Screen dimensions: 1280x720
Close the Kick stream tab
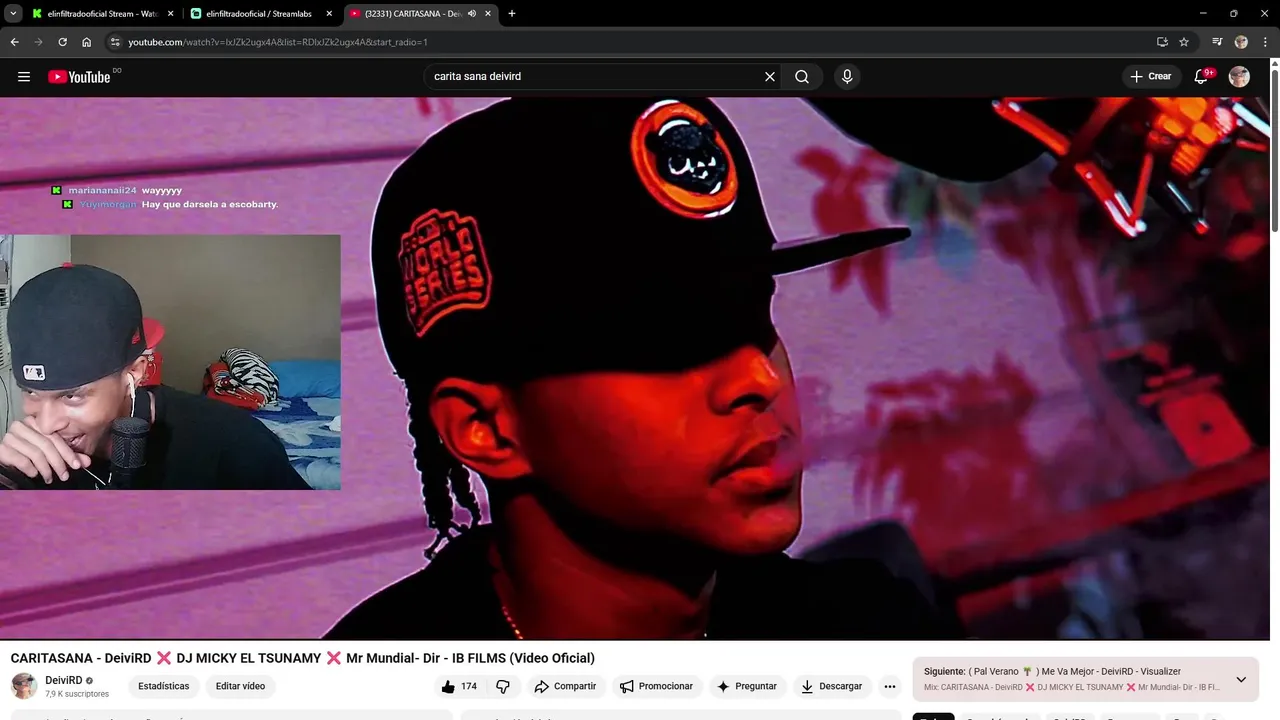[x=170, y=14]
